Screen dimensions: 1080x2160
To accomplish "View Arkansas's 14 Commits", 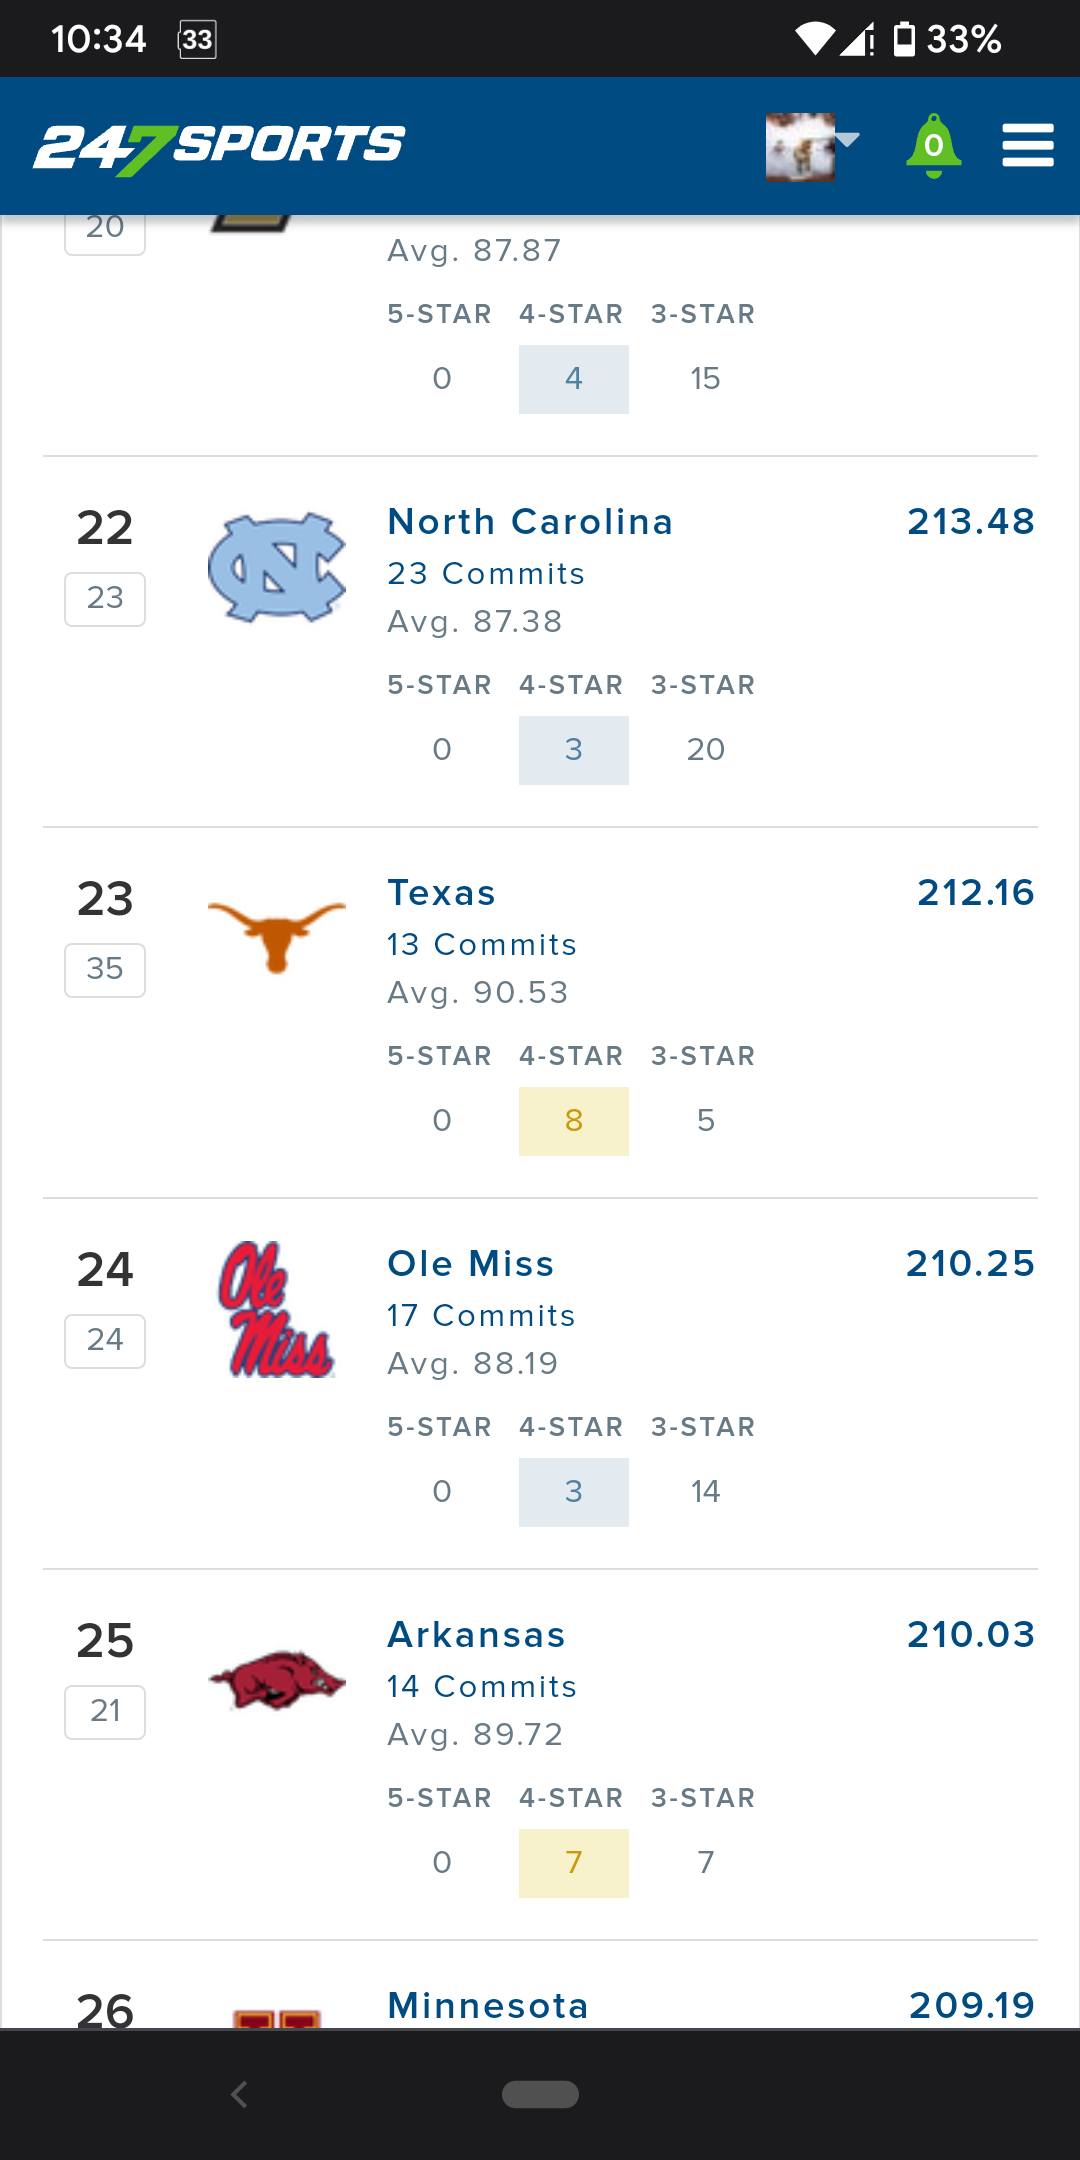I will pos(482,1687).
